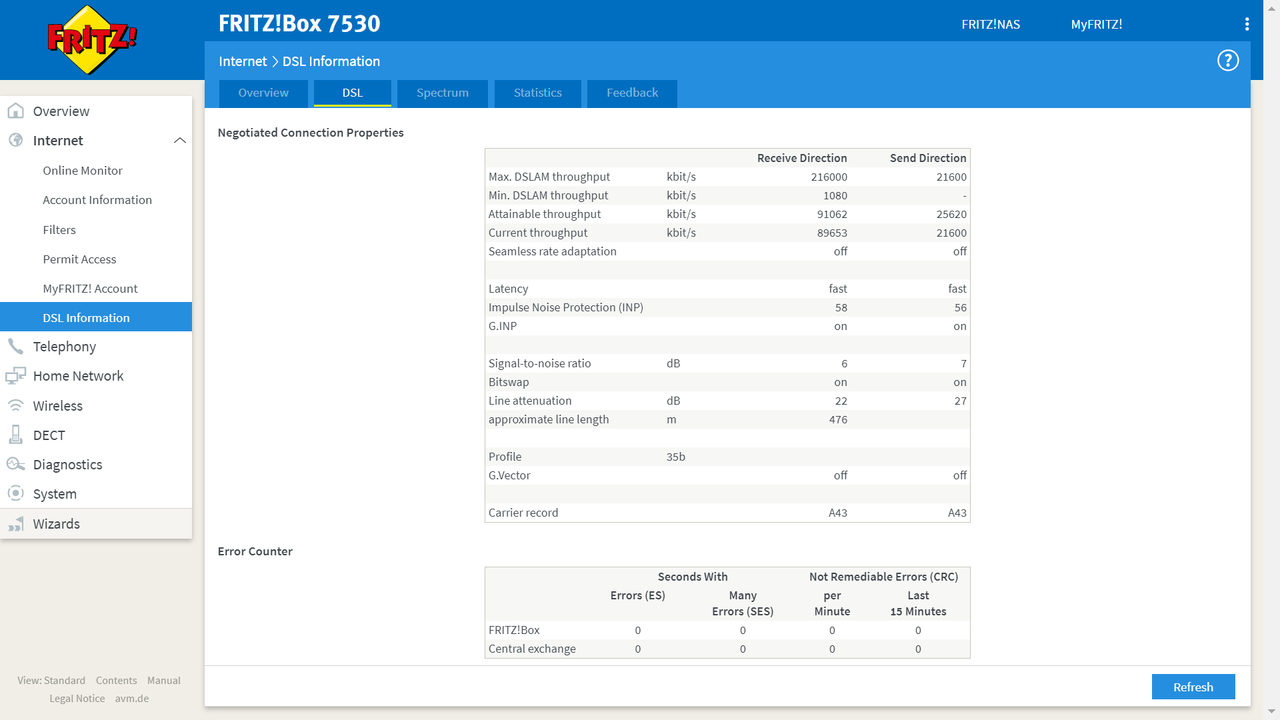Open the Feedback tab
Viewport: 1280px width, 720px height.
632,93
